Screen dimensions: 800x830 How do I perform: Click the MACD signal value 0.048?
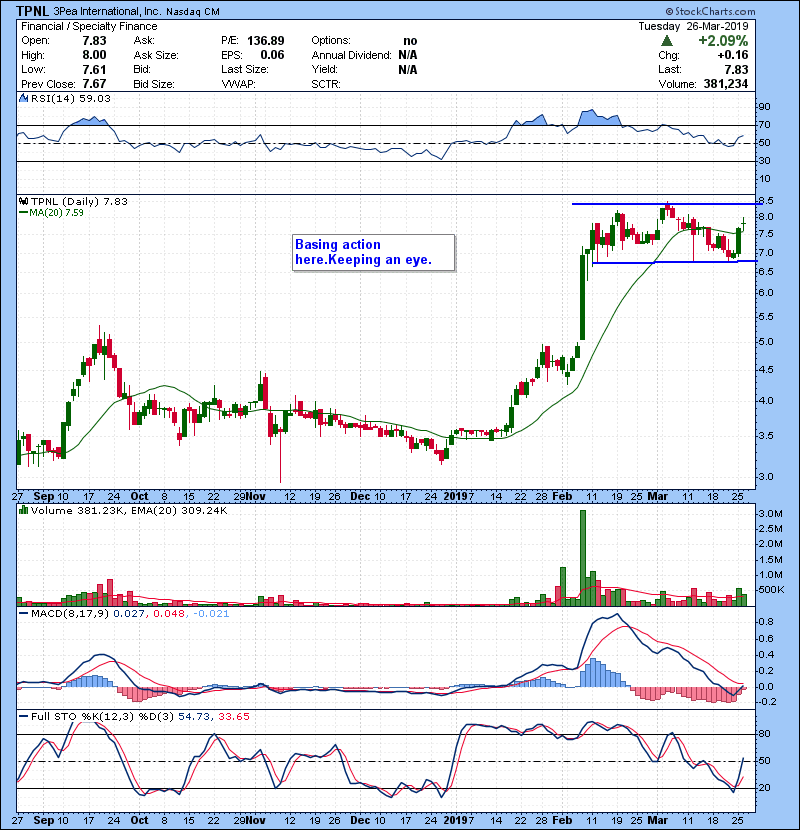click(x=169, y=614)
